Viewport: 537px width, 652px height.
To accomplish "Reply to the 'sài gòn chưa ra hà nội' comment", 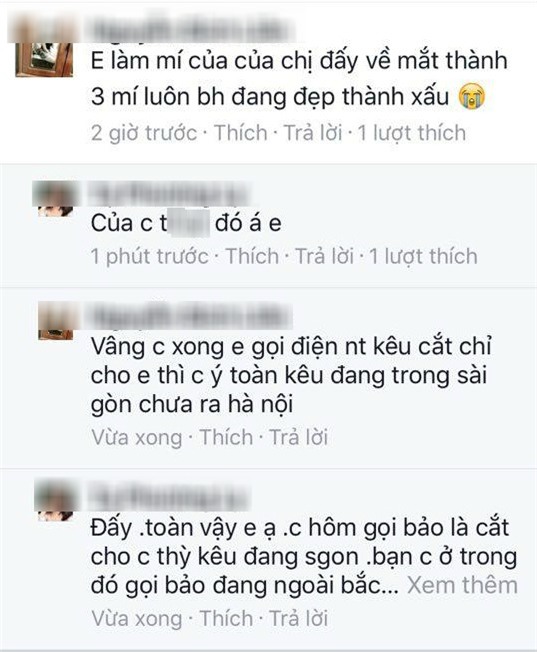I will pyautogui.click(x=299, y=437).
